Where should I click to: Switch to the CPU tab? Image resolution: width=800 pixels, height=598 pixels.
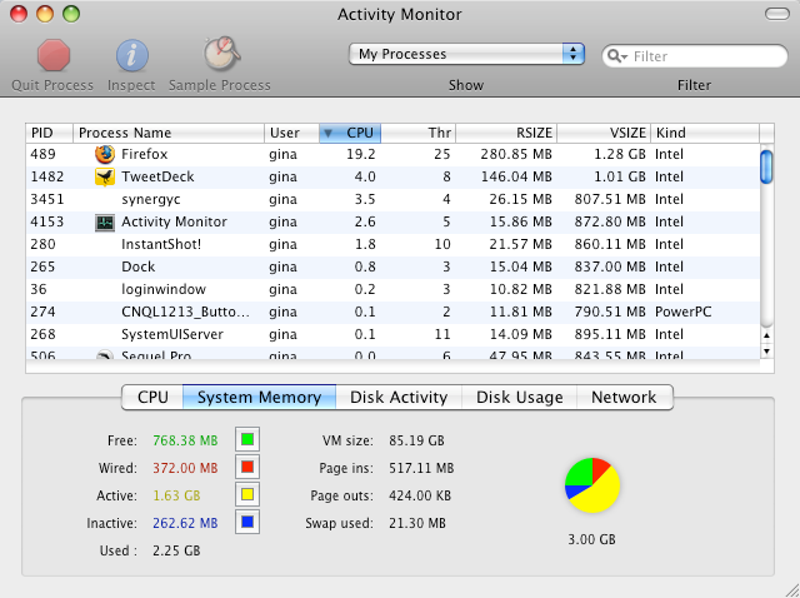click(153, 397)
